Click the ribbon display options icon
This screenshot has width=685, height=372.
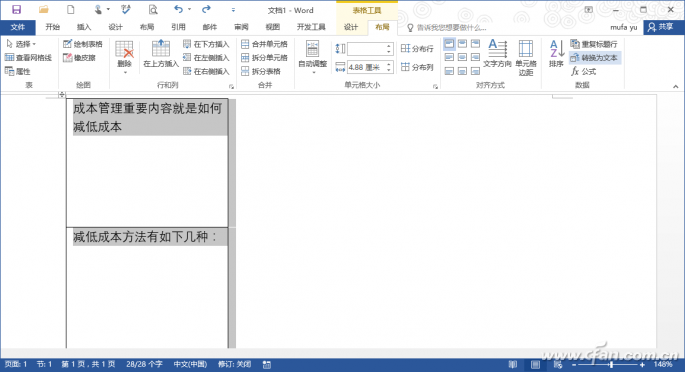point(589,9)
